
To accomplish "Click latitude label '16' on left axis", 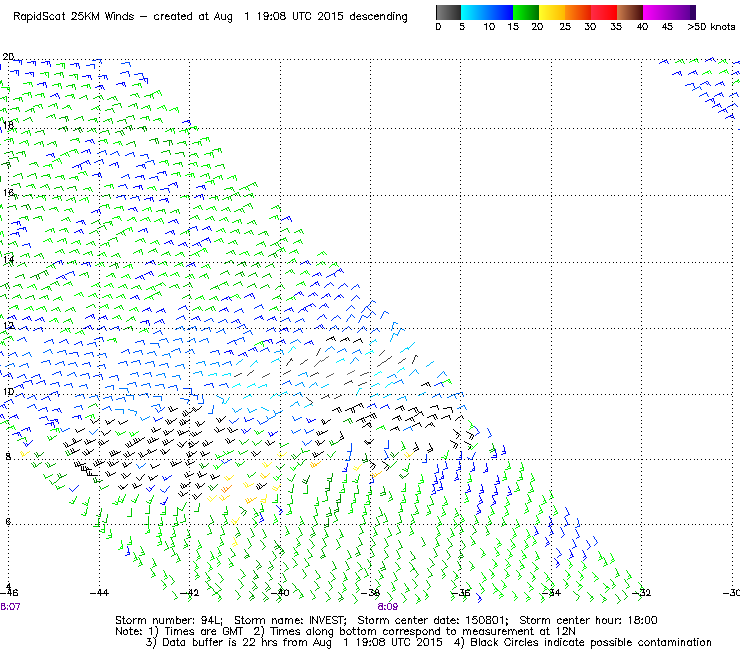I will click(x=8, y=192).
